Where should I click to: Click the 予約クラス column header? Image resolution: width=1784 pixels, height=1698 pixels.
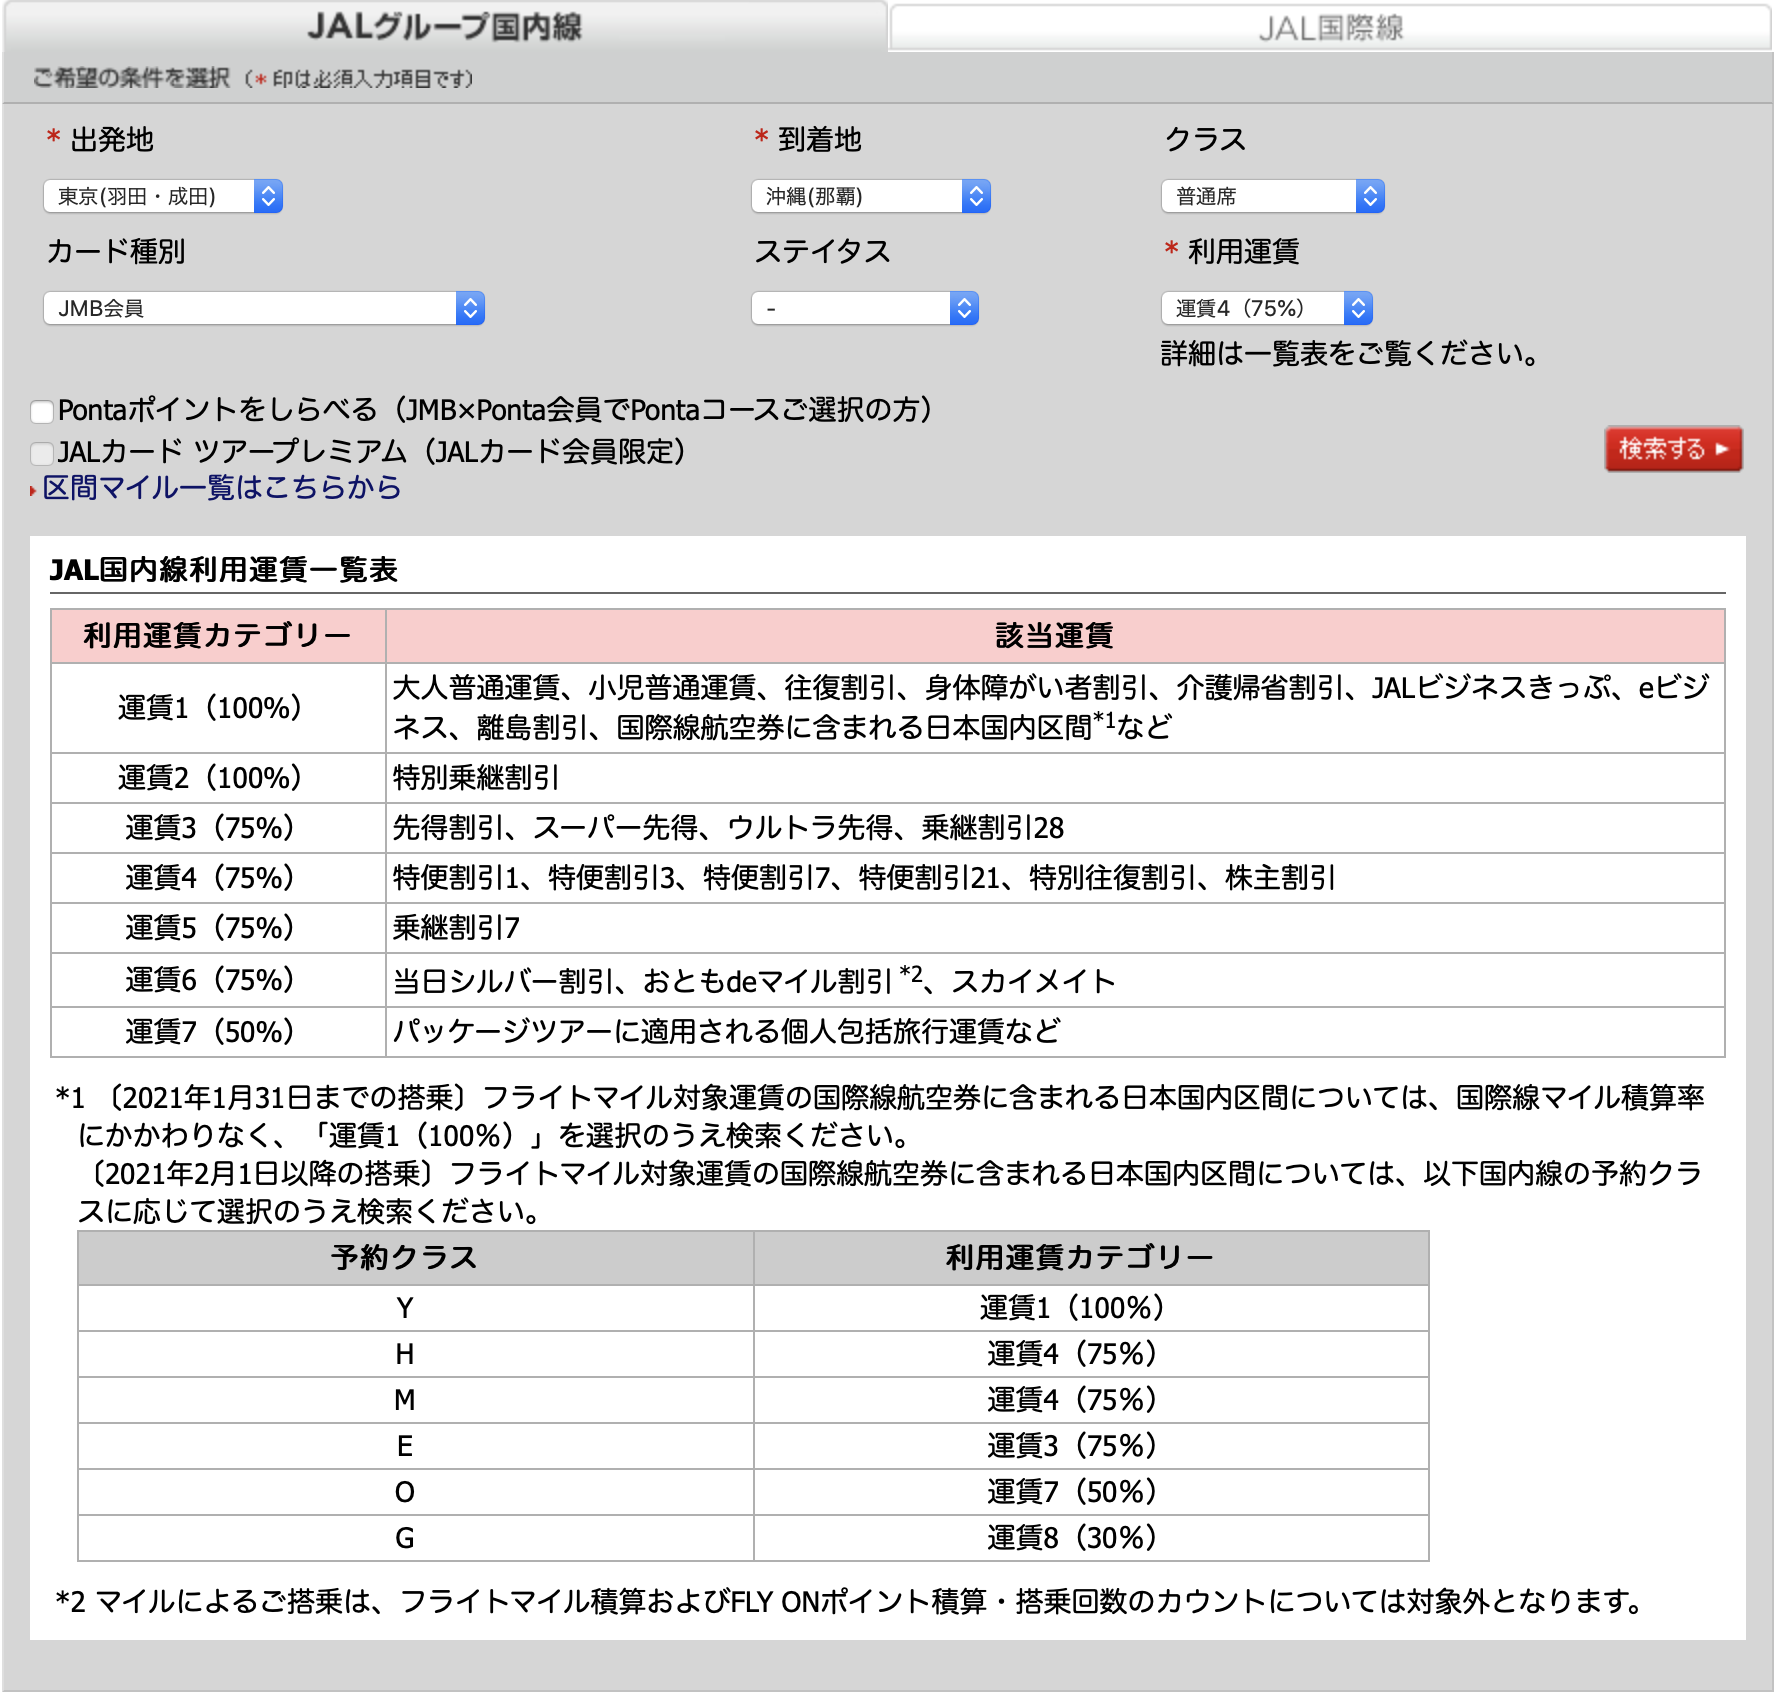(415, 1258)
